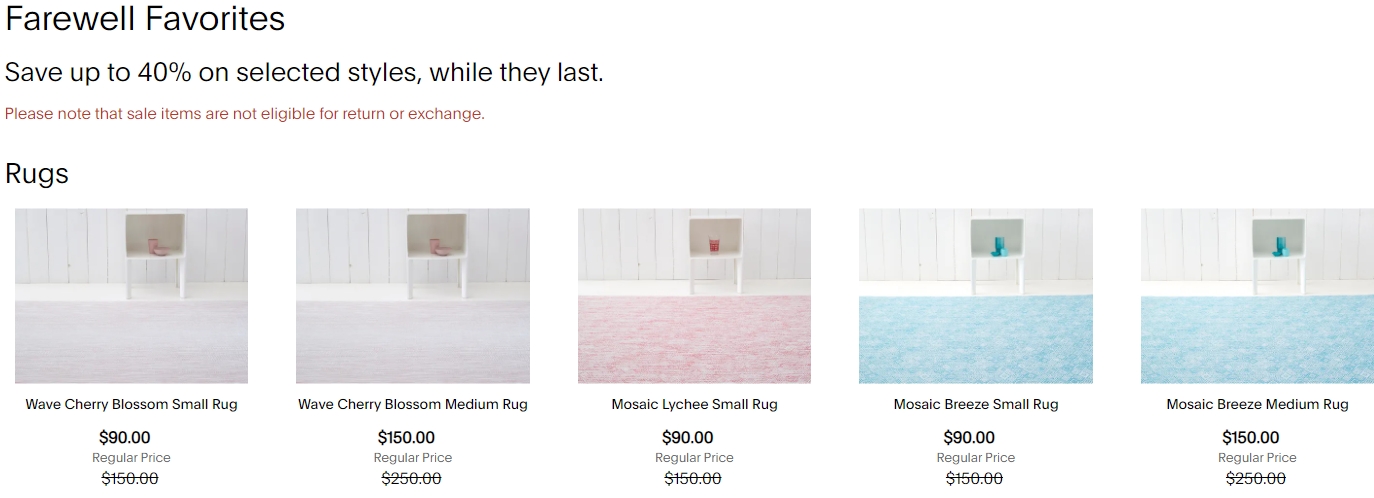
Task: Click struck-through $250.00 under Mosaic Breeze Medium
Action: 1256,479
